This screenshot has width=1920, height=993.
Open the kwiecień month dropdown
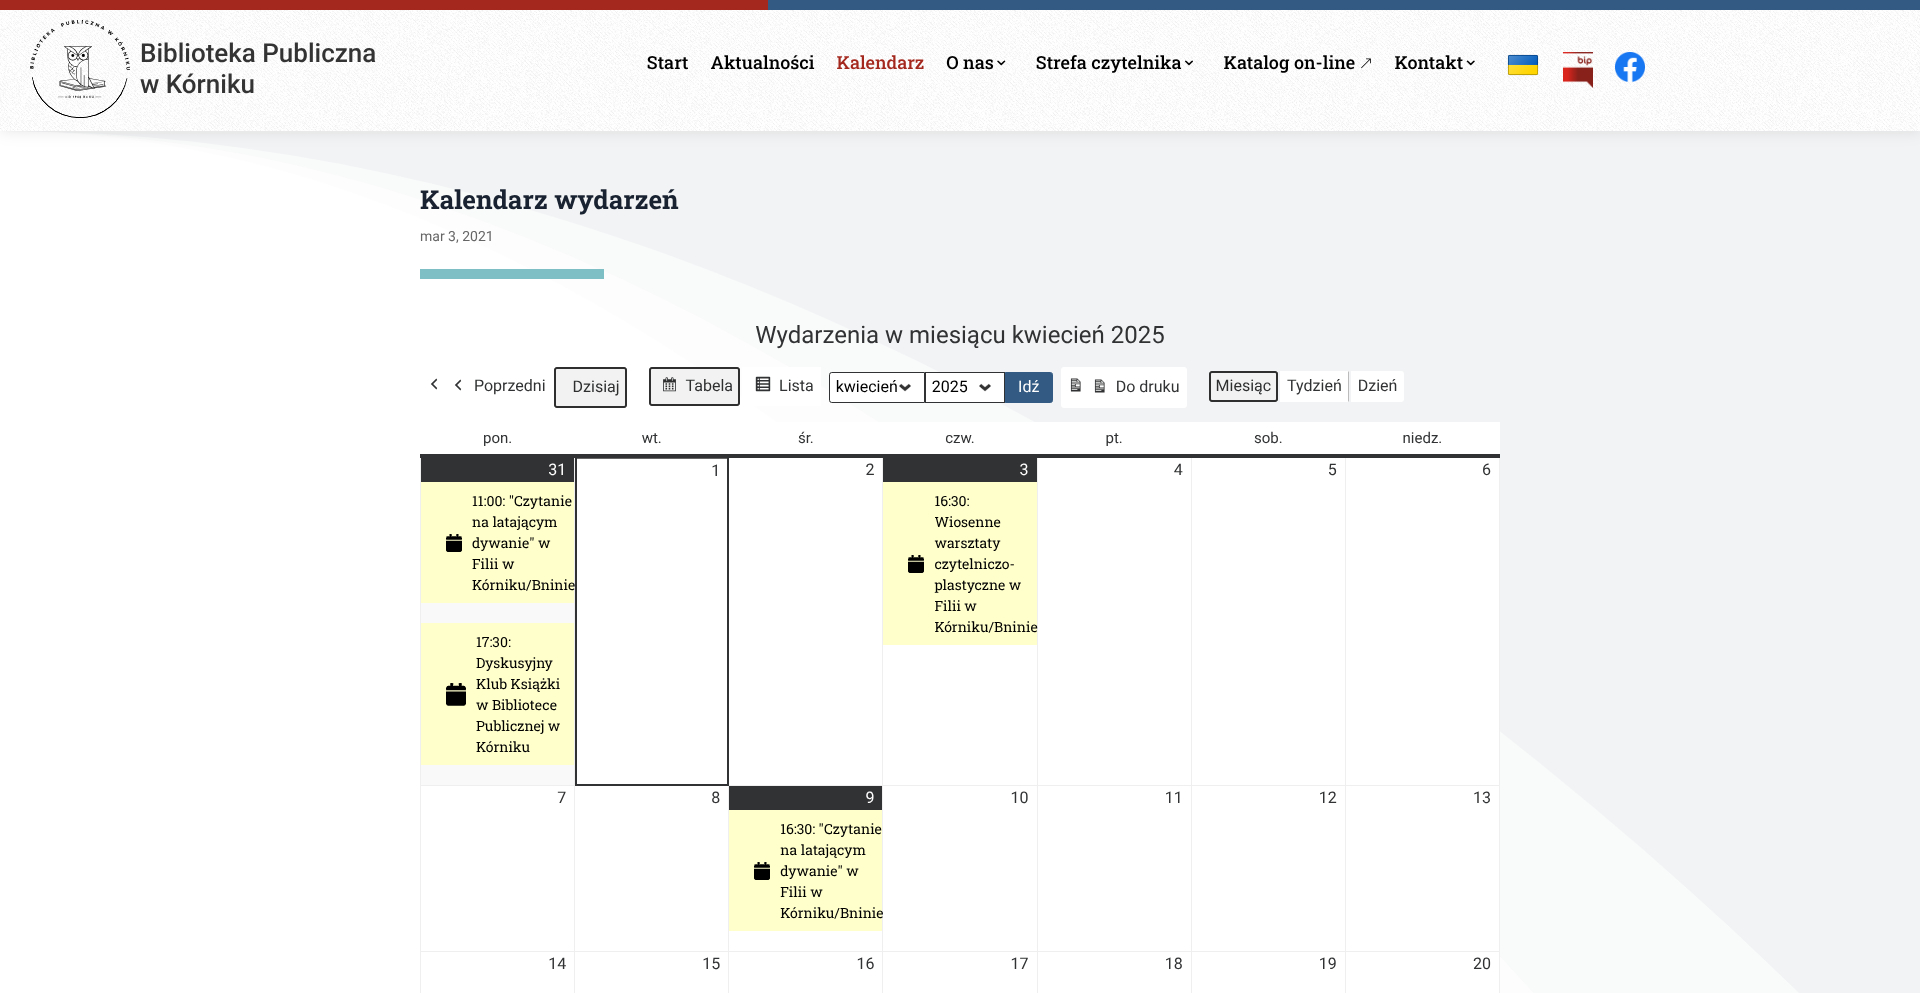pos(875,387)
